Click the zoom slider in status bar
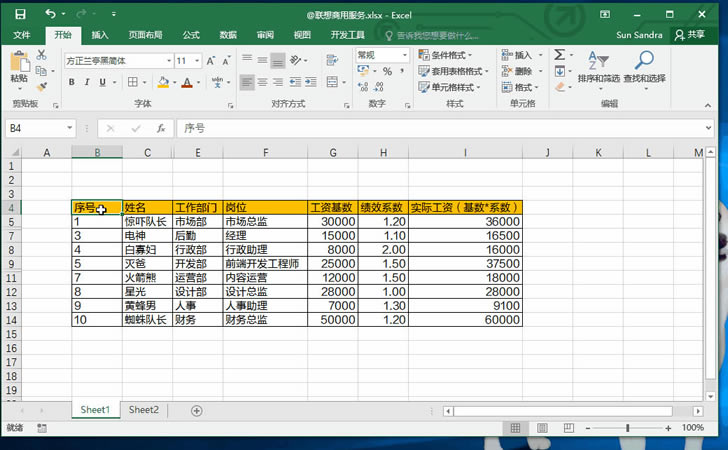Image resolution: width=728 pixels, height=450 pixels. pyautogui.click(x=627, y=428)
